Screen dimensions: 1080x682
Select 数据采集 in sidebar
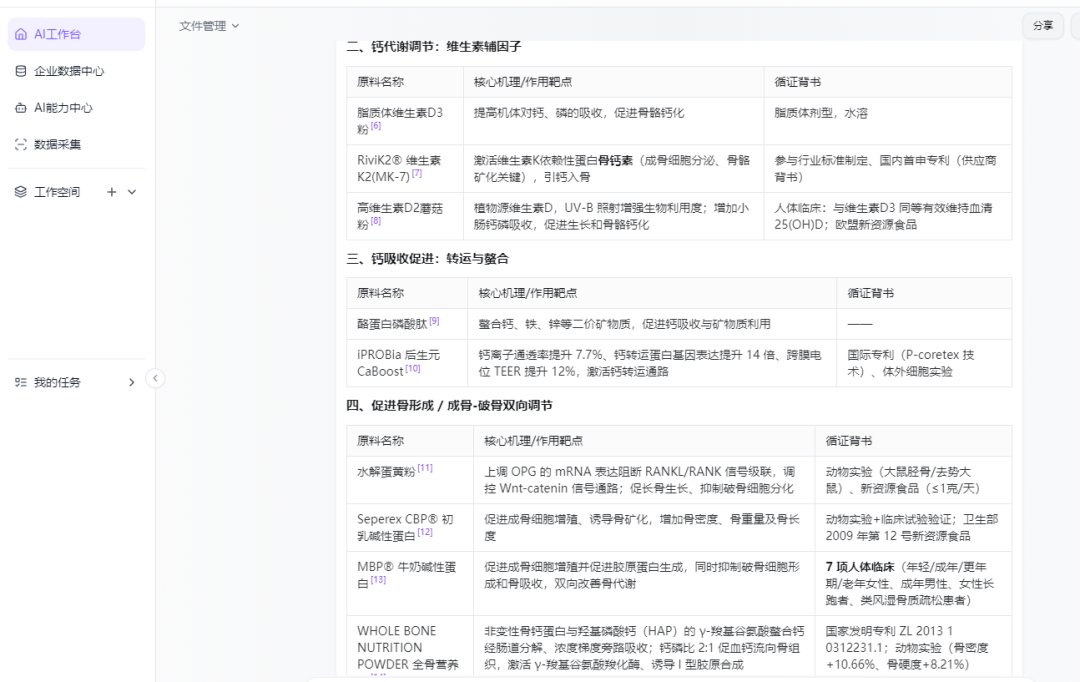click(76, 144)
